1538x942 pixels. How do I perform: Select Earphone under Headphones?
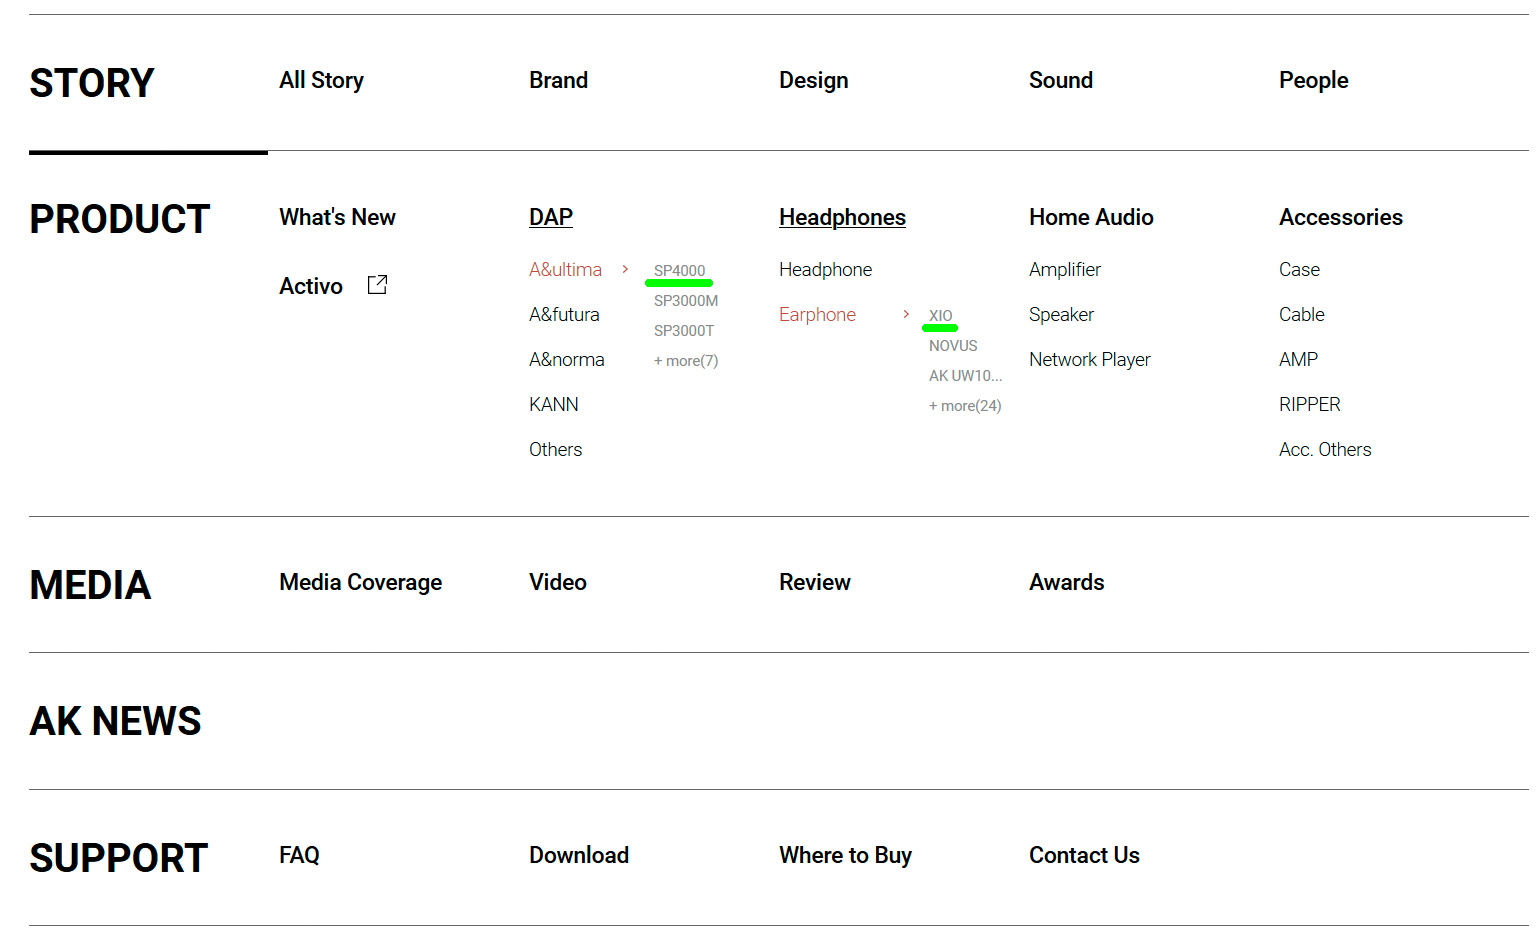pos(817,314)
